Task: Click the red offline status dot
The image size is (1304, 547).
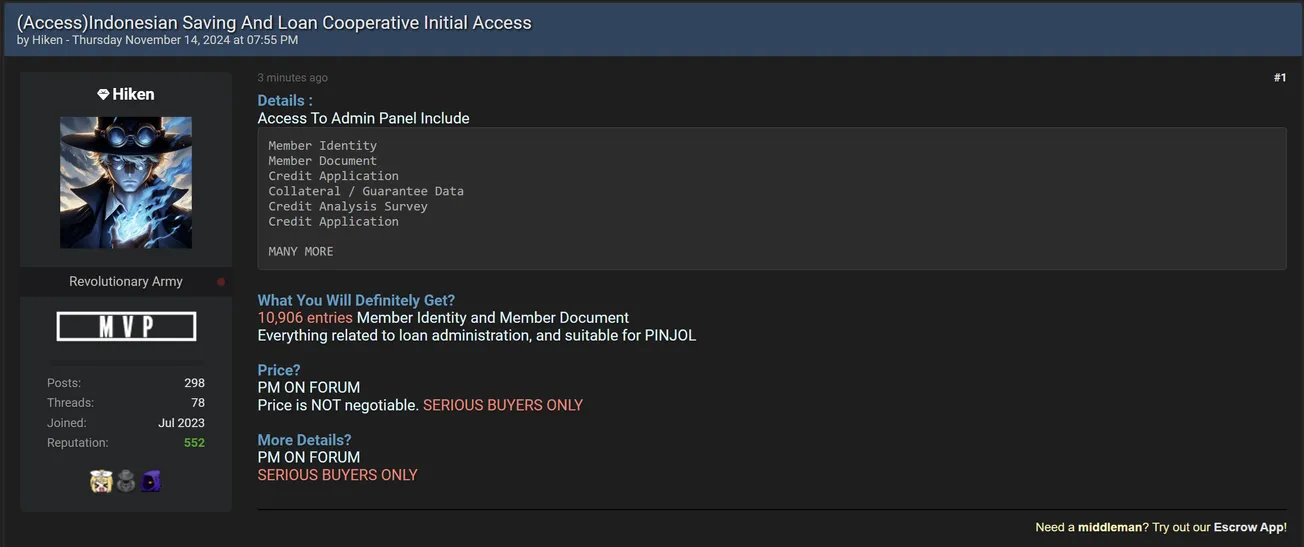Action: click(x=221, y=282)
